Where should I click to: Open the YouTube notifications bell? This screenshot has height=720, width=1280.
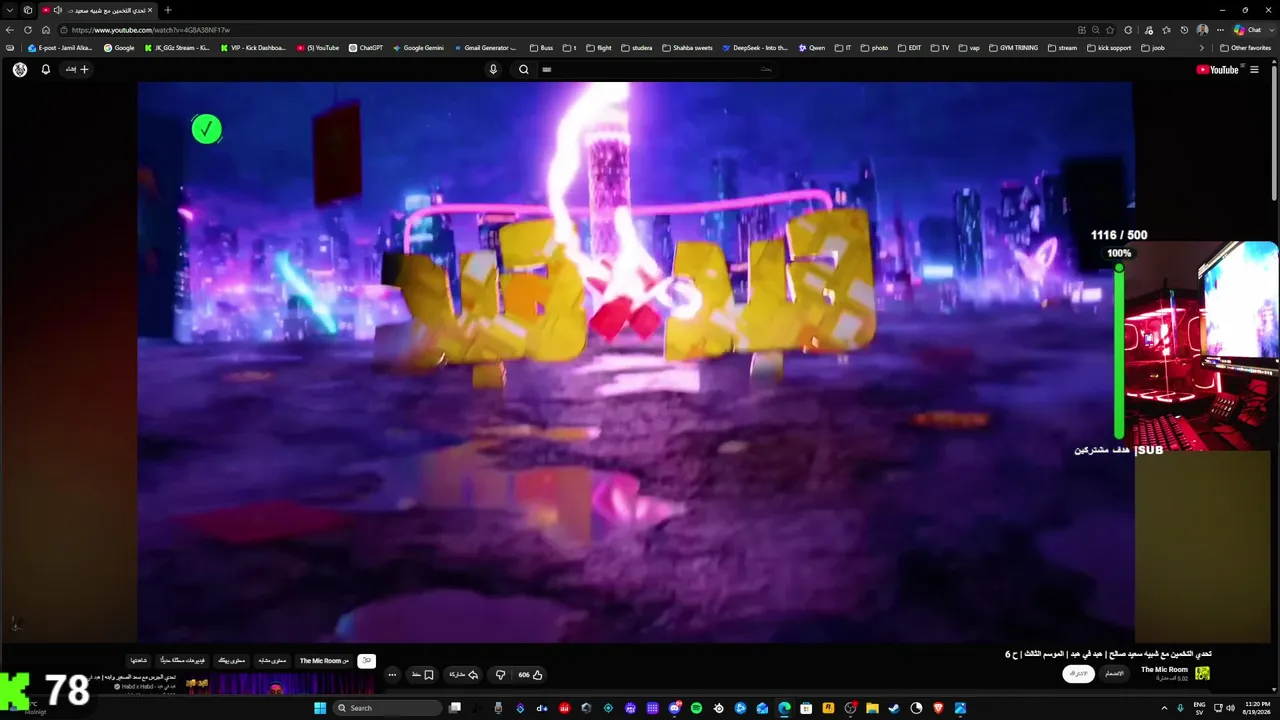[45, 70]
